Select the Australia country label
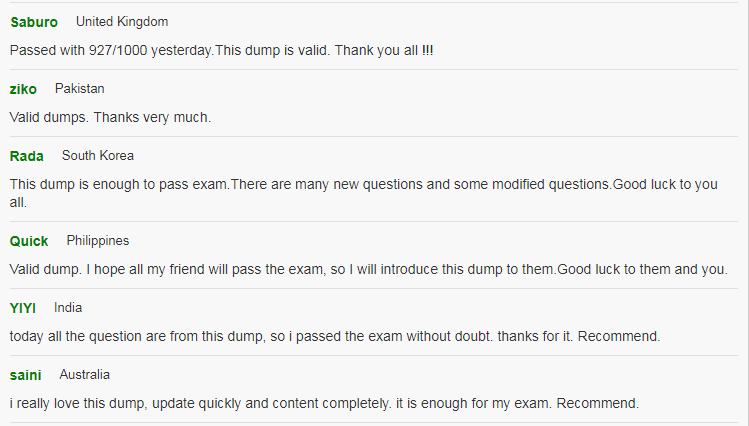This screenshot has width=749, height=426. (x=85, y=374)
